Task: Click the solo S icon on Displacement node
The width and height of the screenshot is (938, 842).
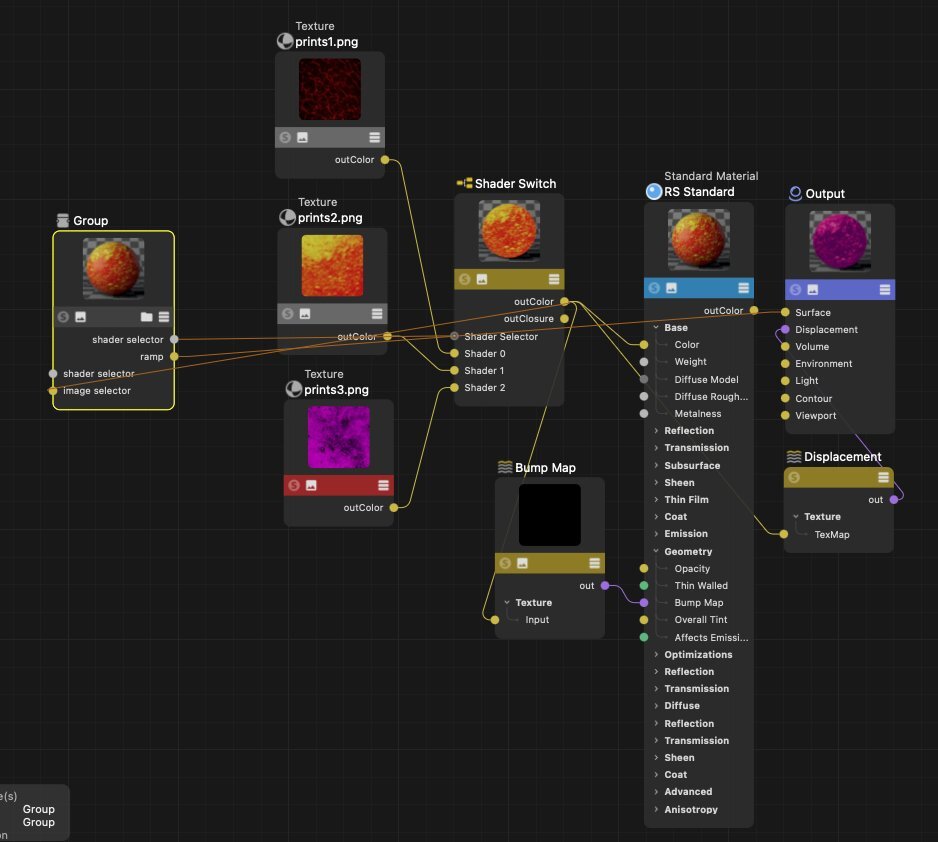Action: pyautogui.click(x=794, y=477)
